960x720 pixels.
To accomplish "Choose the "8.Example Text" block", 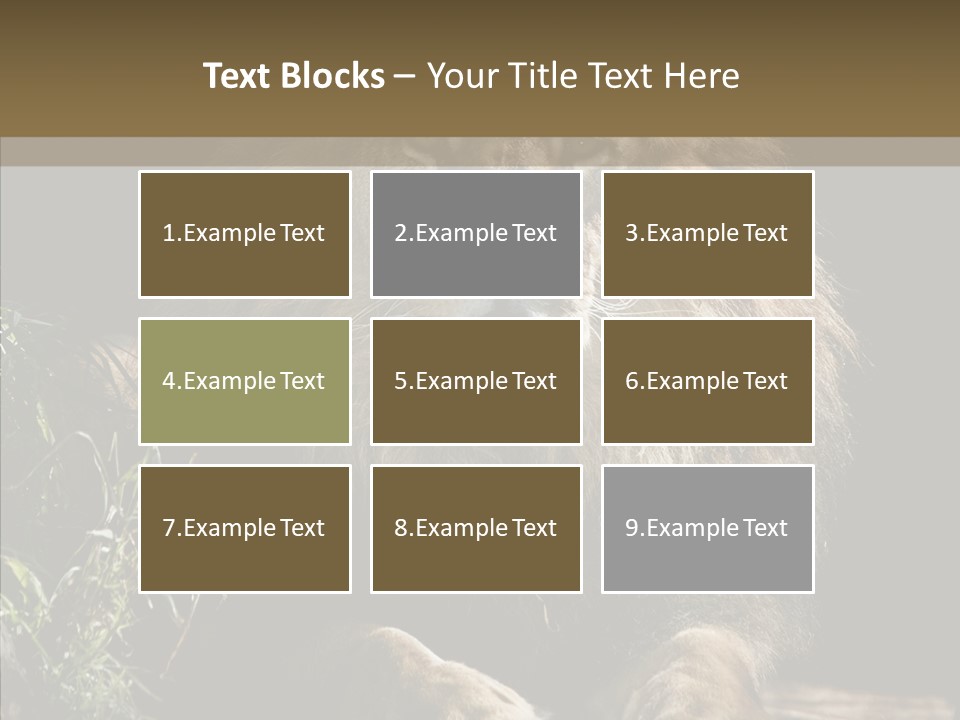I will 476,529.
